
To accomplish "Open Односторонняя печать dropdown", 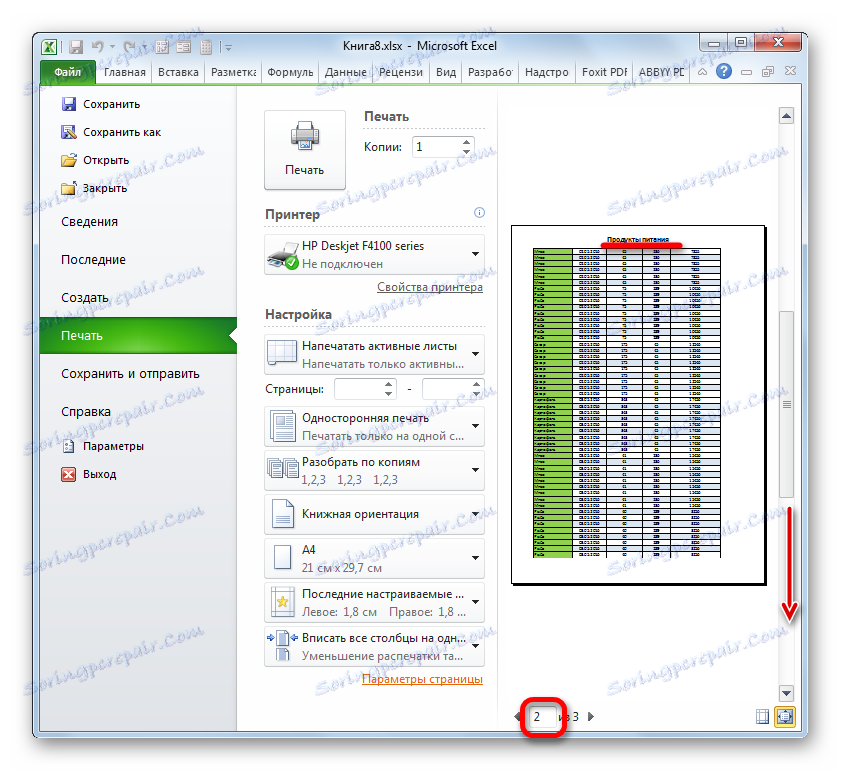I will tap(374, 427).
